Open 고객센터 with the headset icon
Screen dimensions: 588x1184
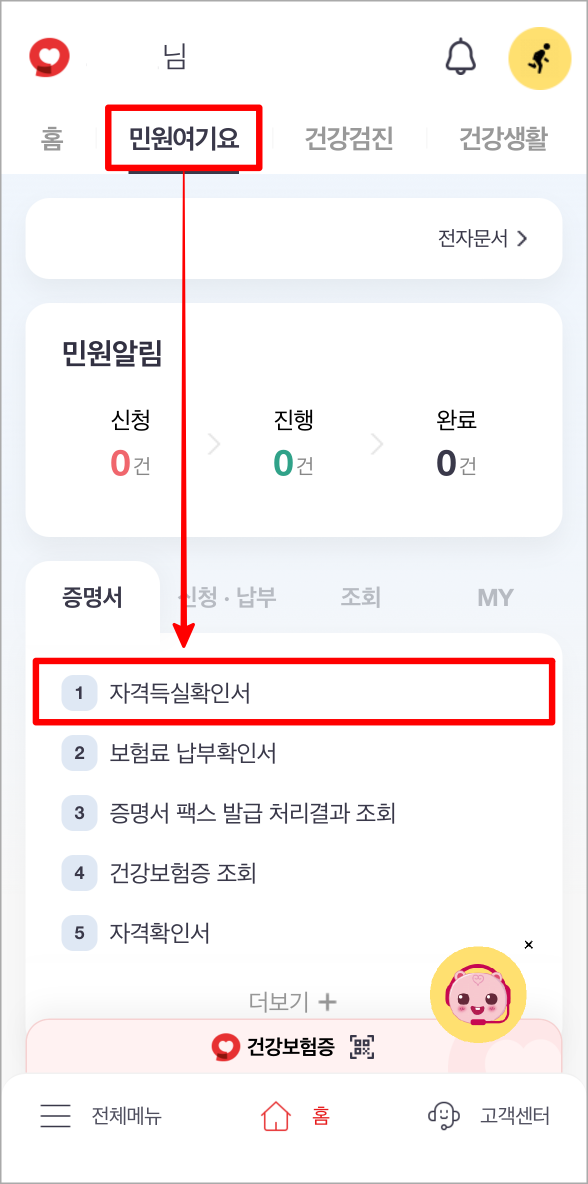click(x=441, y=1117)
